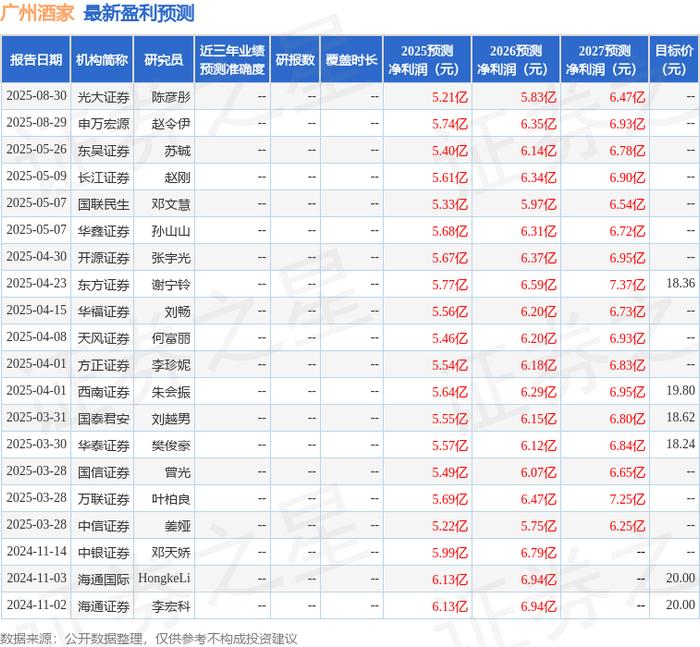Select 万联证券 institution cell

click(104, 499)
